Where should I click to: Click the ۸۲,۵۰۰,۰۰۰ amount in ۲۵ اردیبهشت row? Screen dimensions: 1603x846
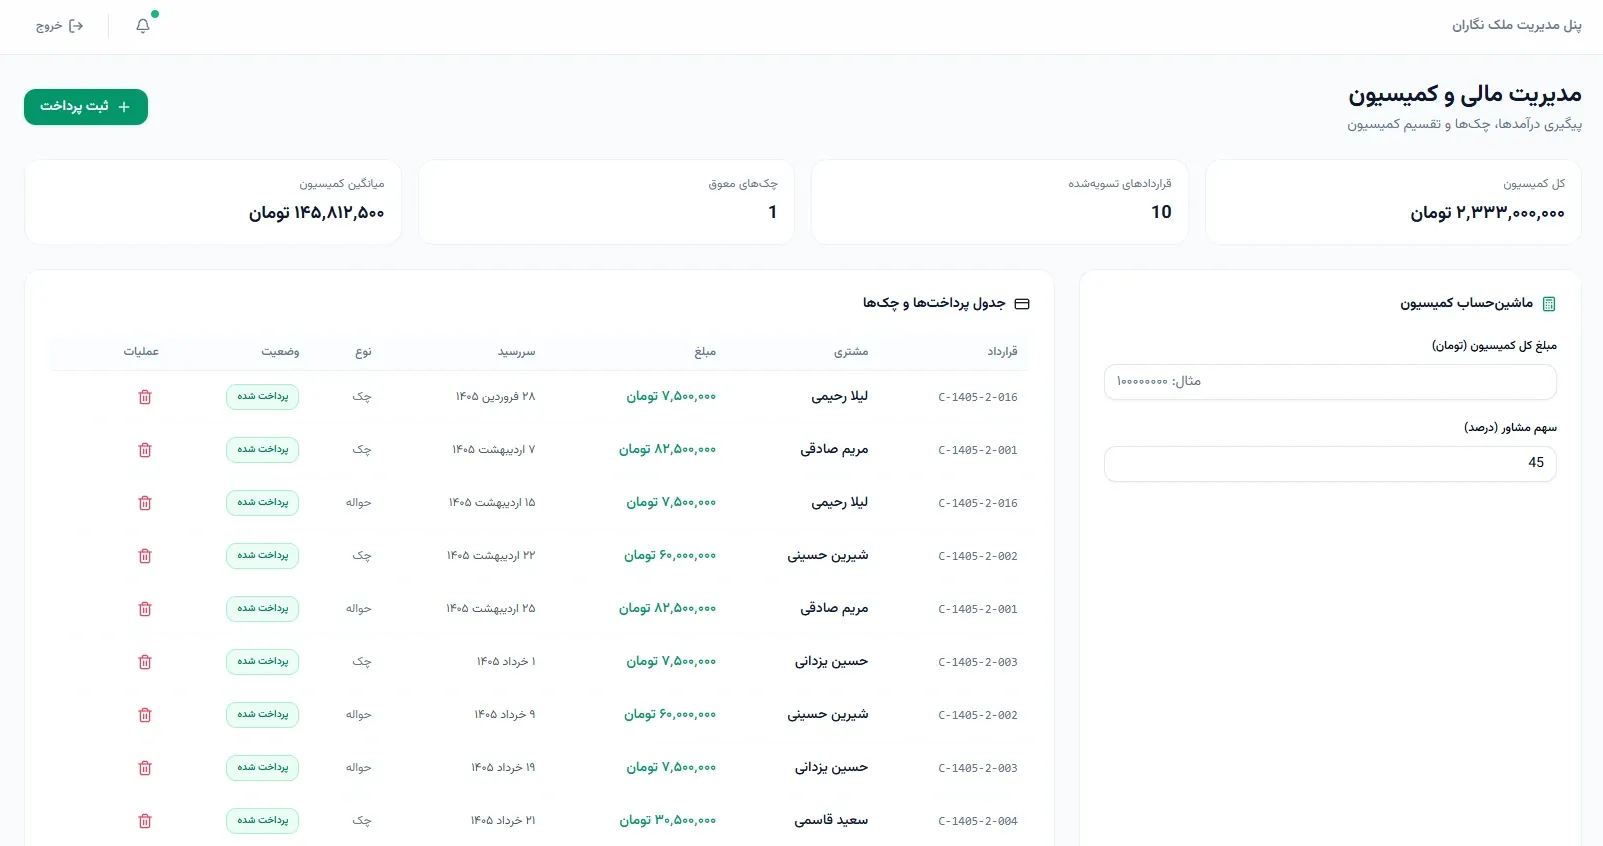tap(668, 609)
